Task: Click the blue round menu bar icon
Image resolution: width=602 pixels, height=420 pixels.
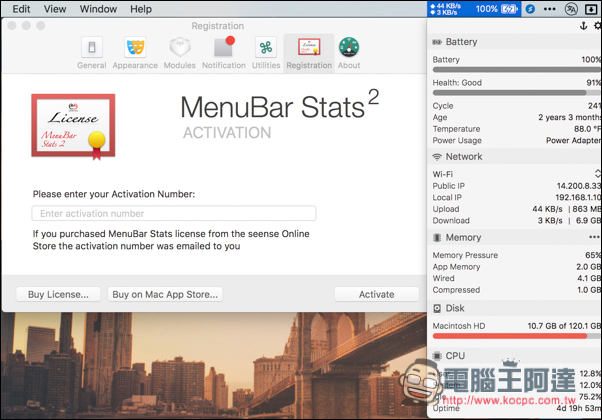Action: (530, 9)
